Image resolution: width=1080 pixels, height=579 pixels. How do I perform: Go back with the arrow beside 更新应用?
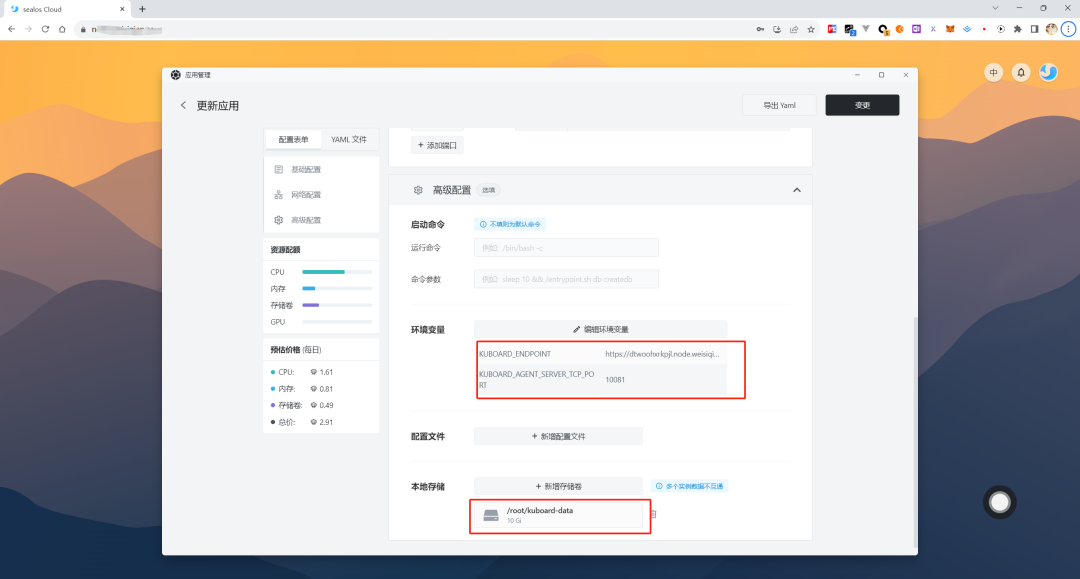click(183, 105)
